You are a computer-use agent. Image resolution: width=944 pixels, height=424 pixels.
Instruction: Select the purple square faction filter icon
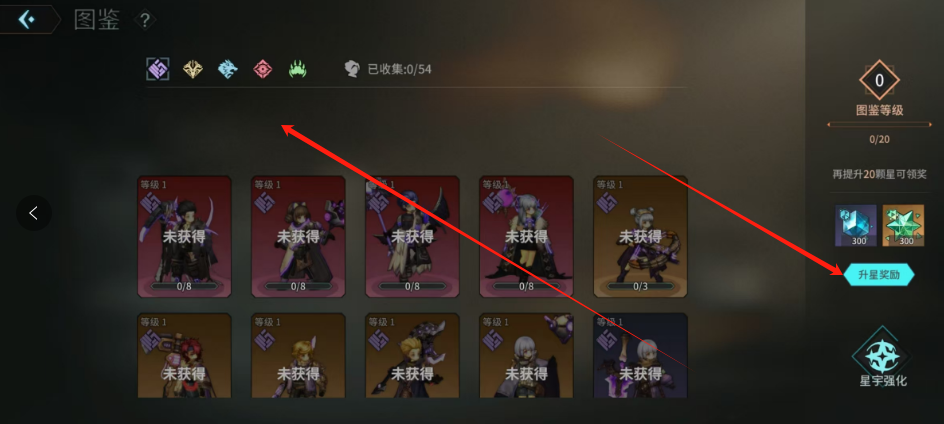pyautogui.click(x=158, y=69)
